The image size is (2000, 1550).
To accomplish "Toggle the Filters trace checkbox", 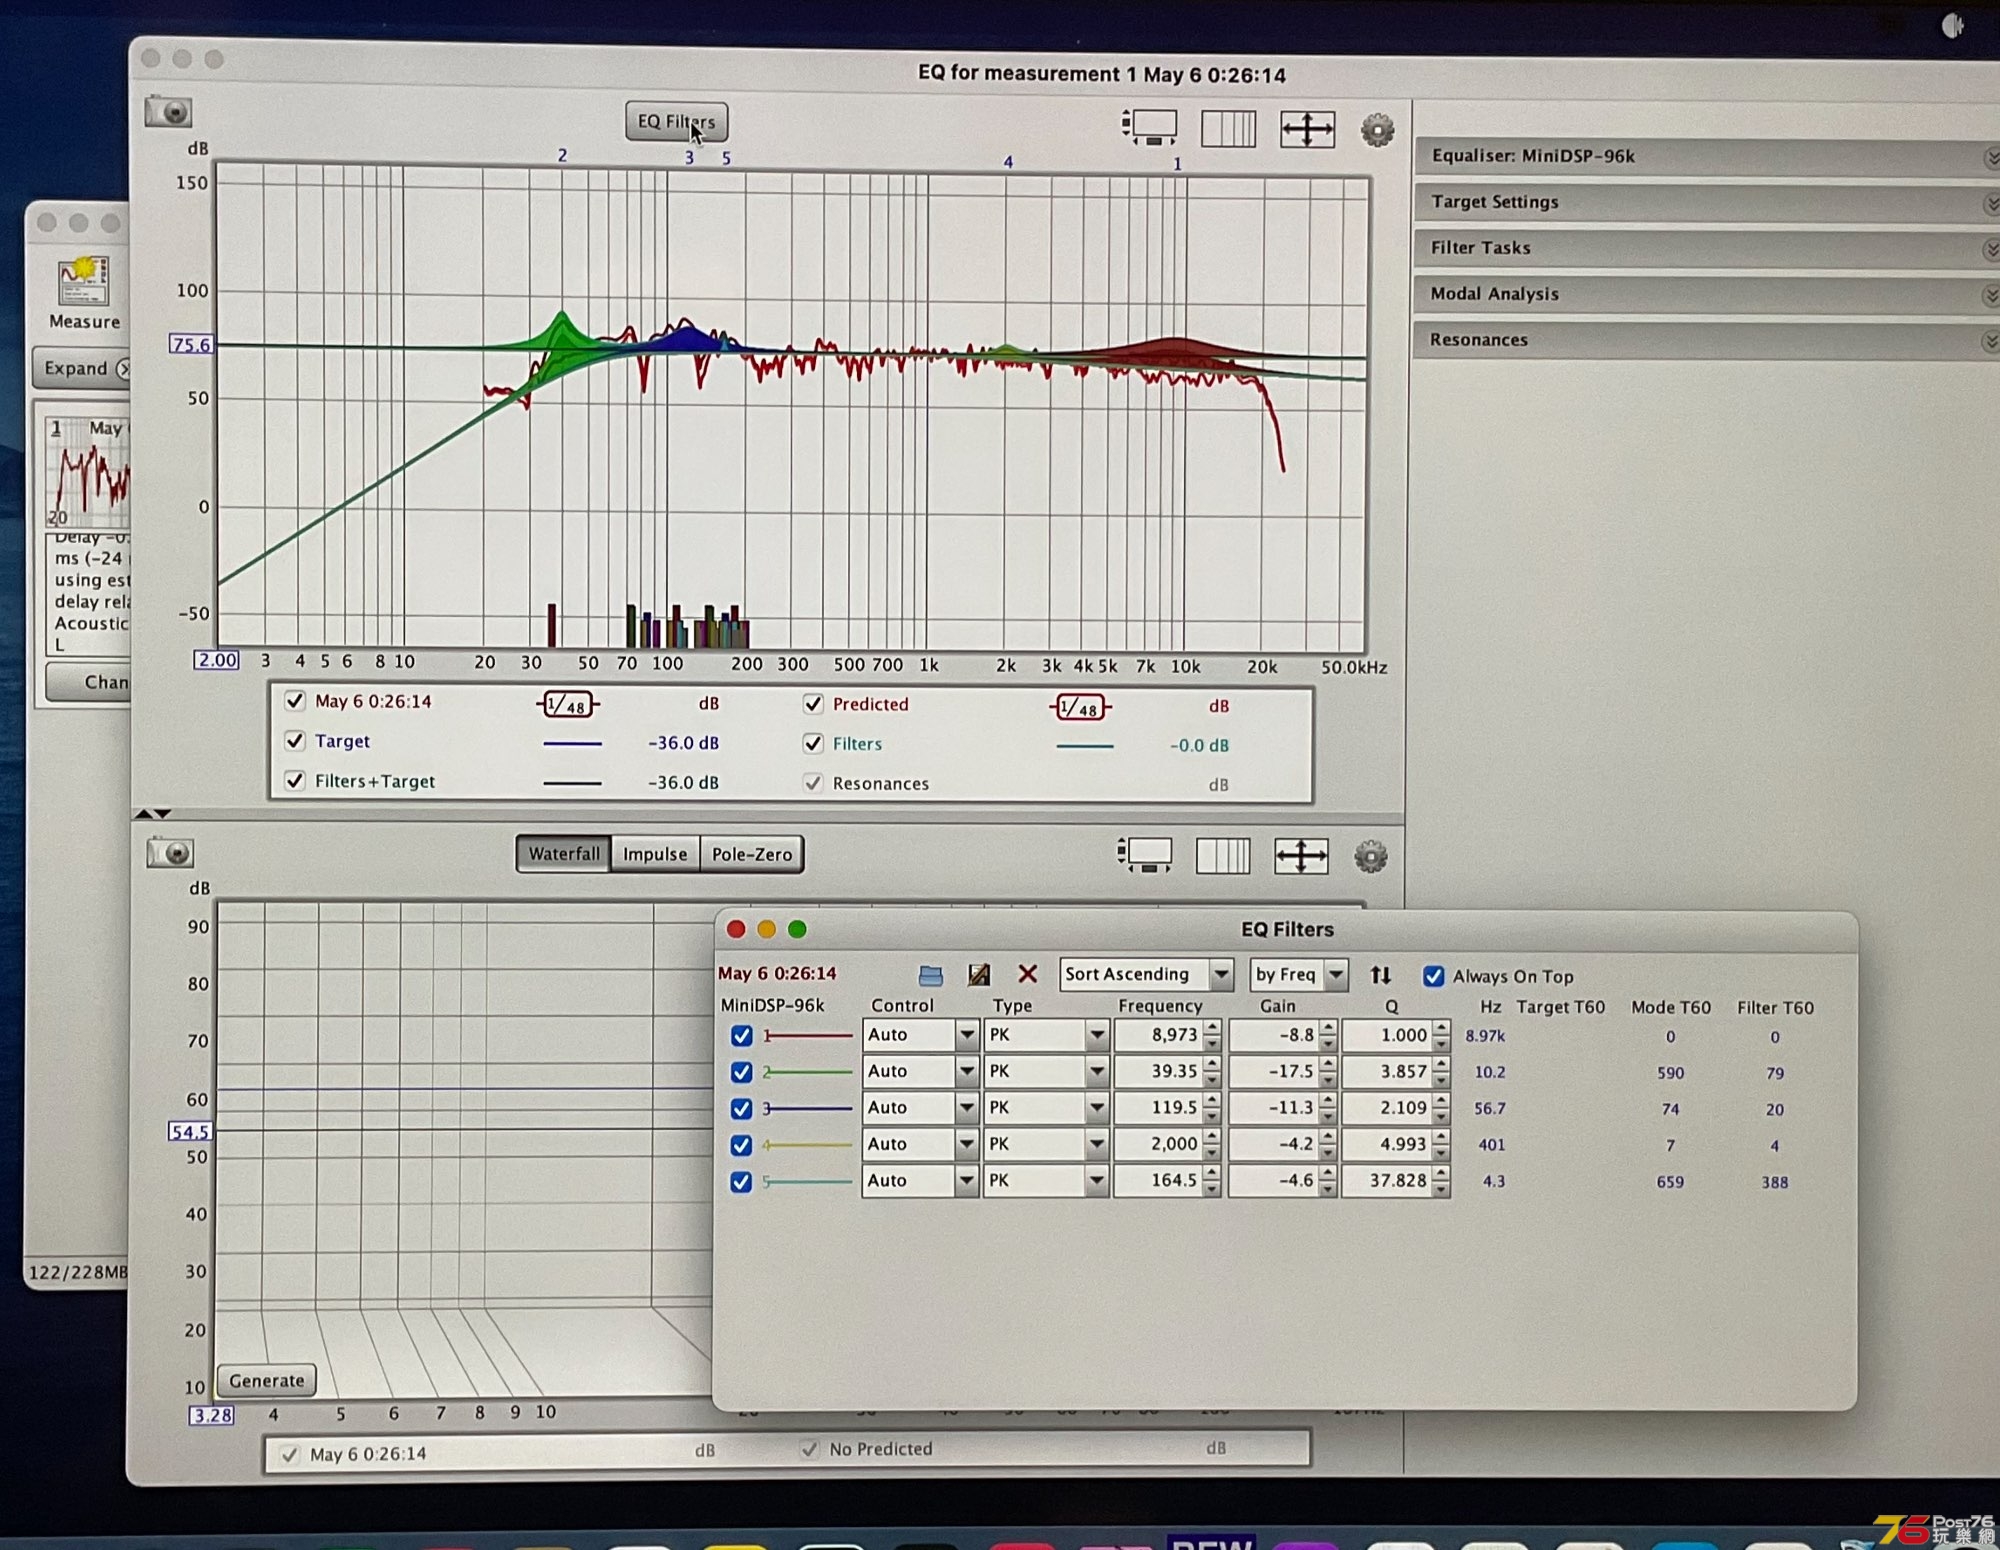I will [x=813, y=743].
